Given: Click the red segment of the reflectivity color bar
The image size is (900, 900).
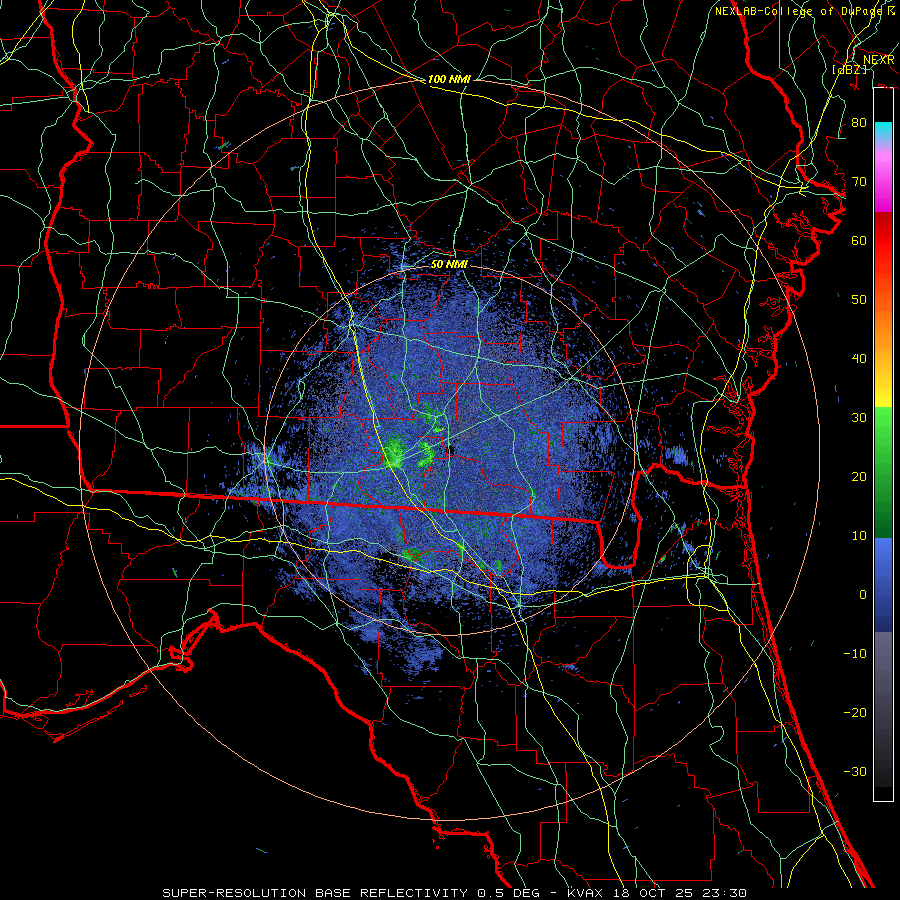Looking at the screenshot, I should 883,241.
